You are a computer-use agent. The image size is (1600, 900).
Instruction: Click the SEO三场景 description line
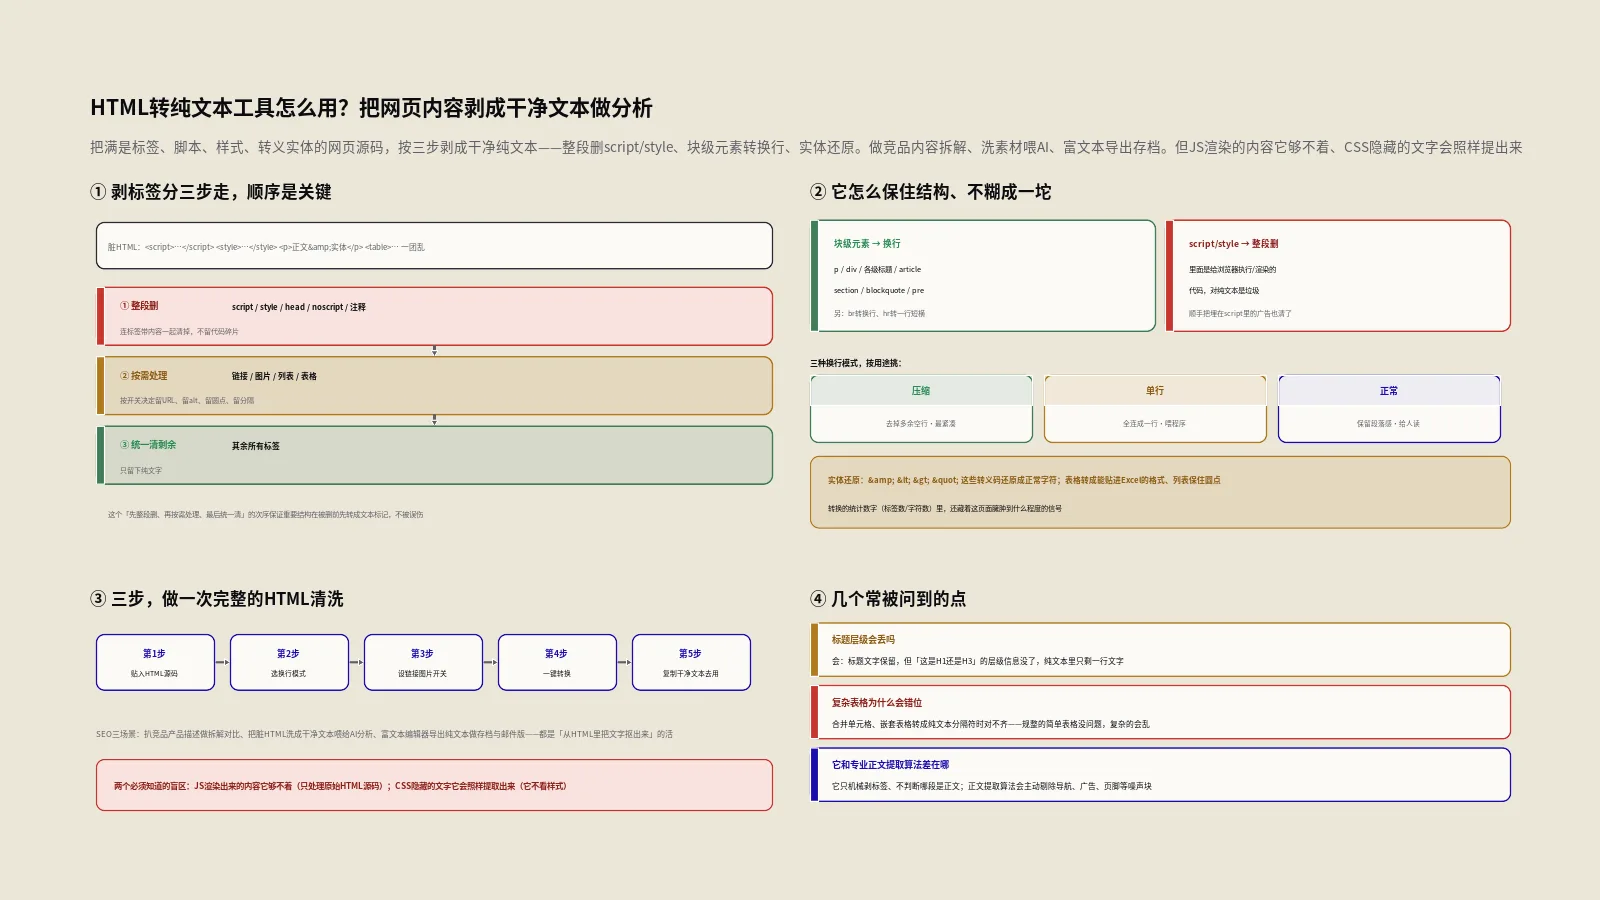[x=384, y=734]
